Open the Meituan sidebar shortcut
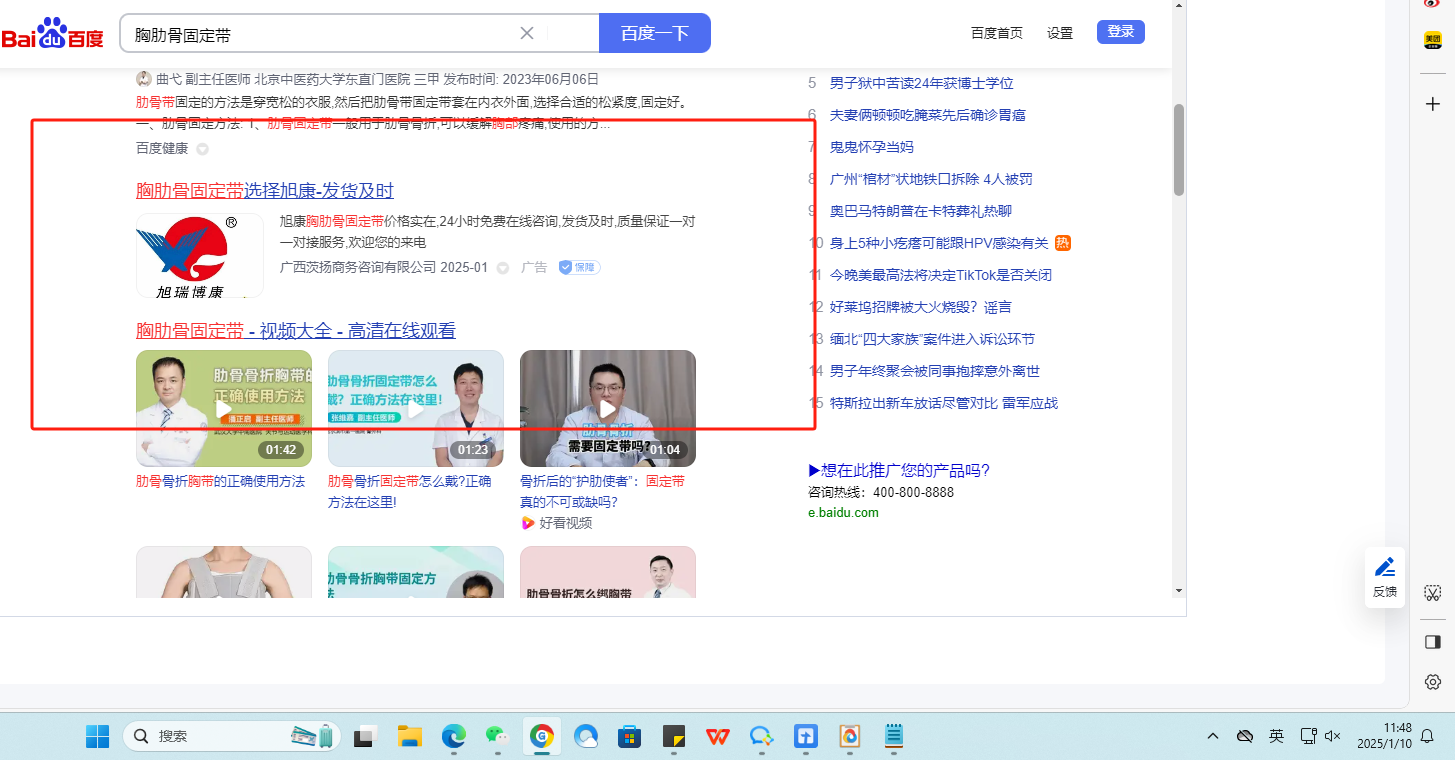The height and width of the screenshot is (760, 1455). (1432, 40)
